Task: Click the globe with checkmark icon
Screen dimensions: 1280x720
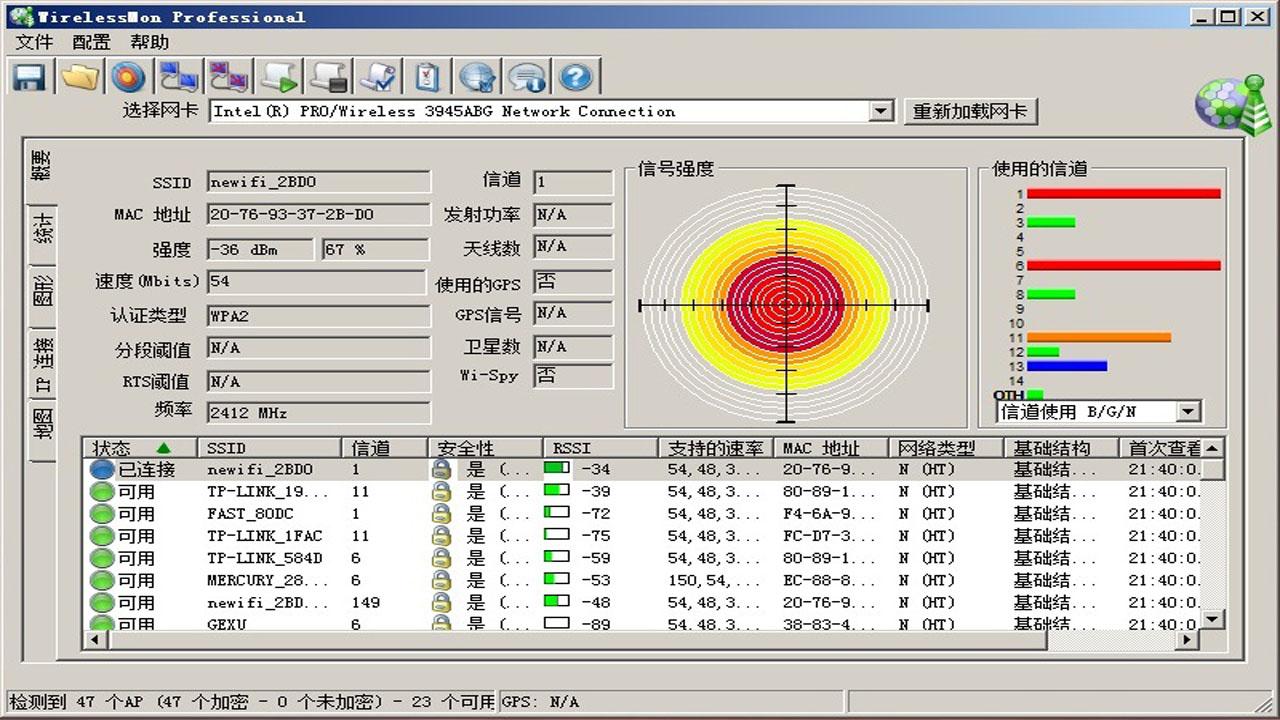Action: 478,77
